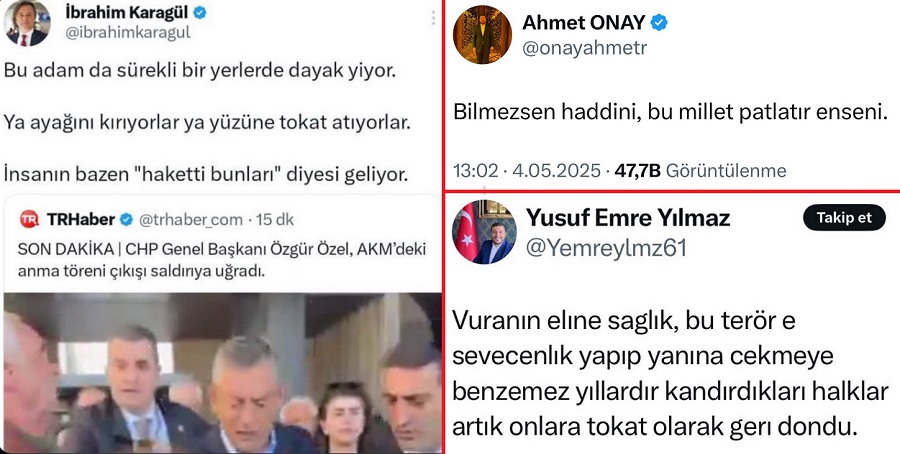Screen dimensions: 900x454
Task: Open Ahmet ONAY's profile picture
Action: [x=482, y=34]
